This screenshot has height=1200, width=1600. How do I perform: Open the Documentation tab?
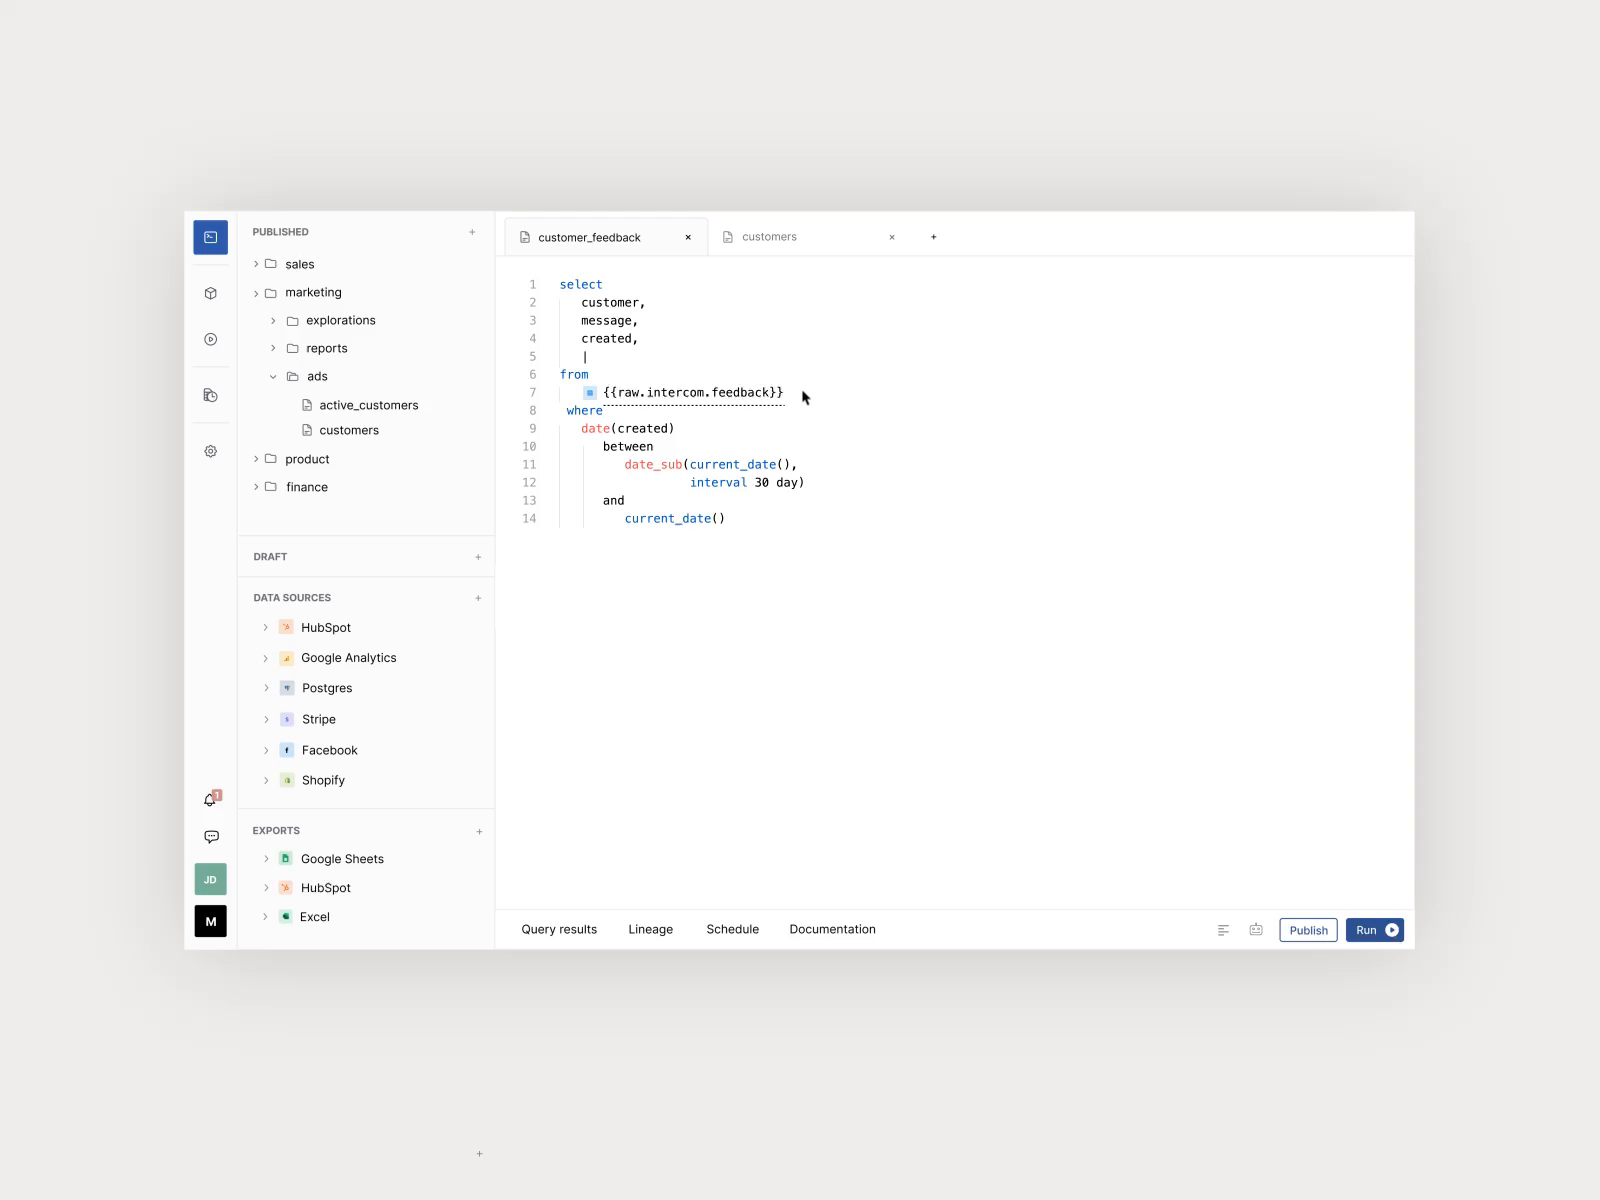point(832,929)
